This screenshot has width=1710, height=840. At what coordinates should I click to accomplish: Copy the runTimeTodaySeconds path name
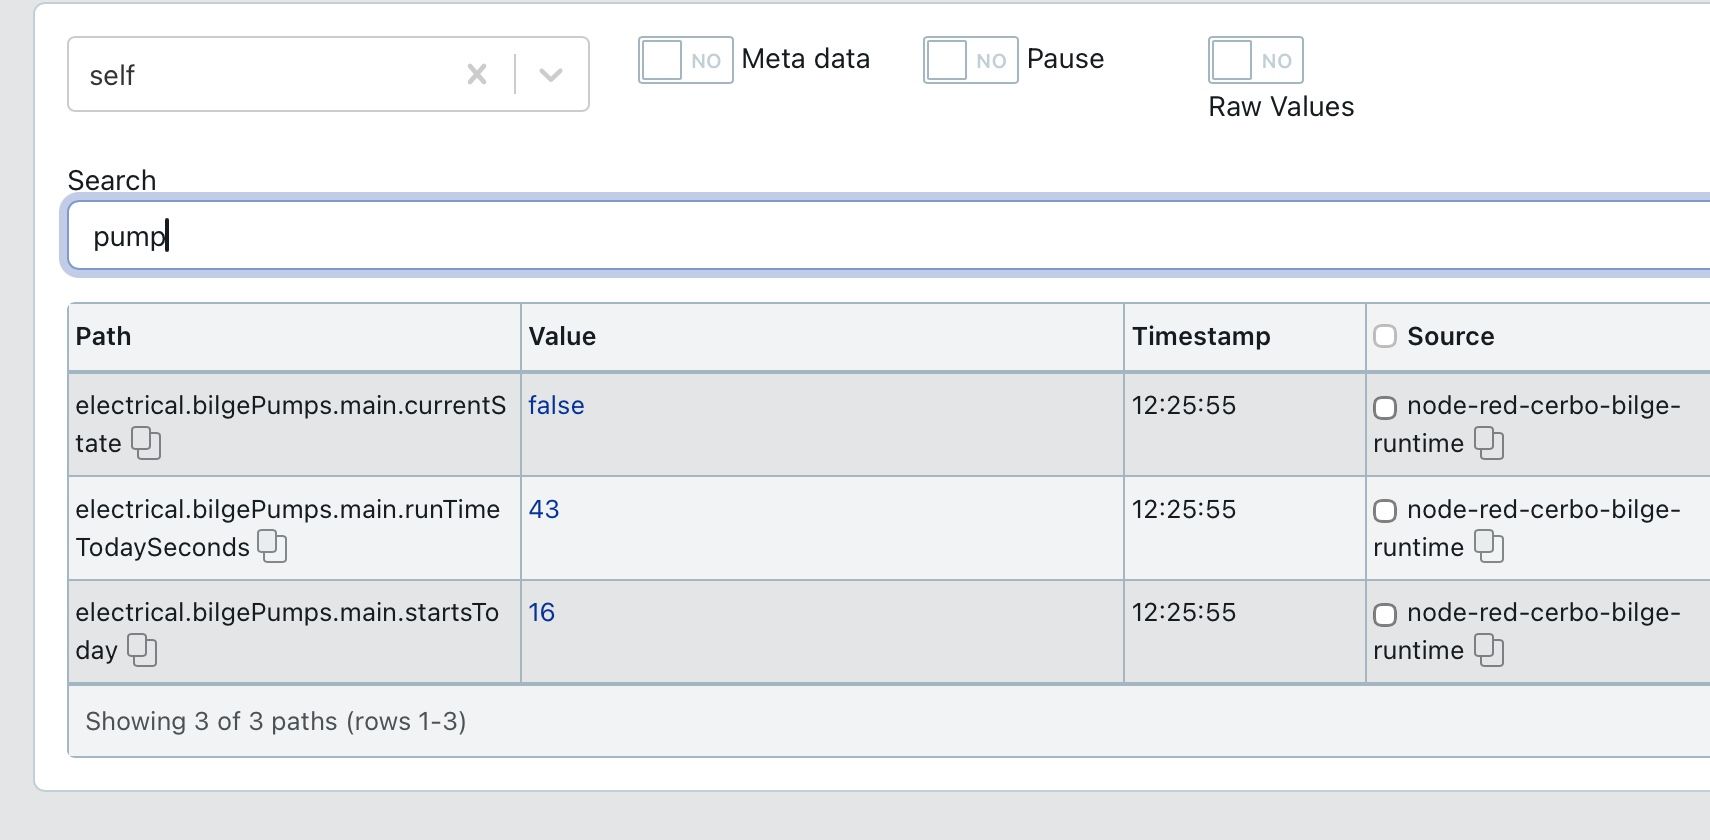[272, 547]
